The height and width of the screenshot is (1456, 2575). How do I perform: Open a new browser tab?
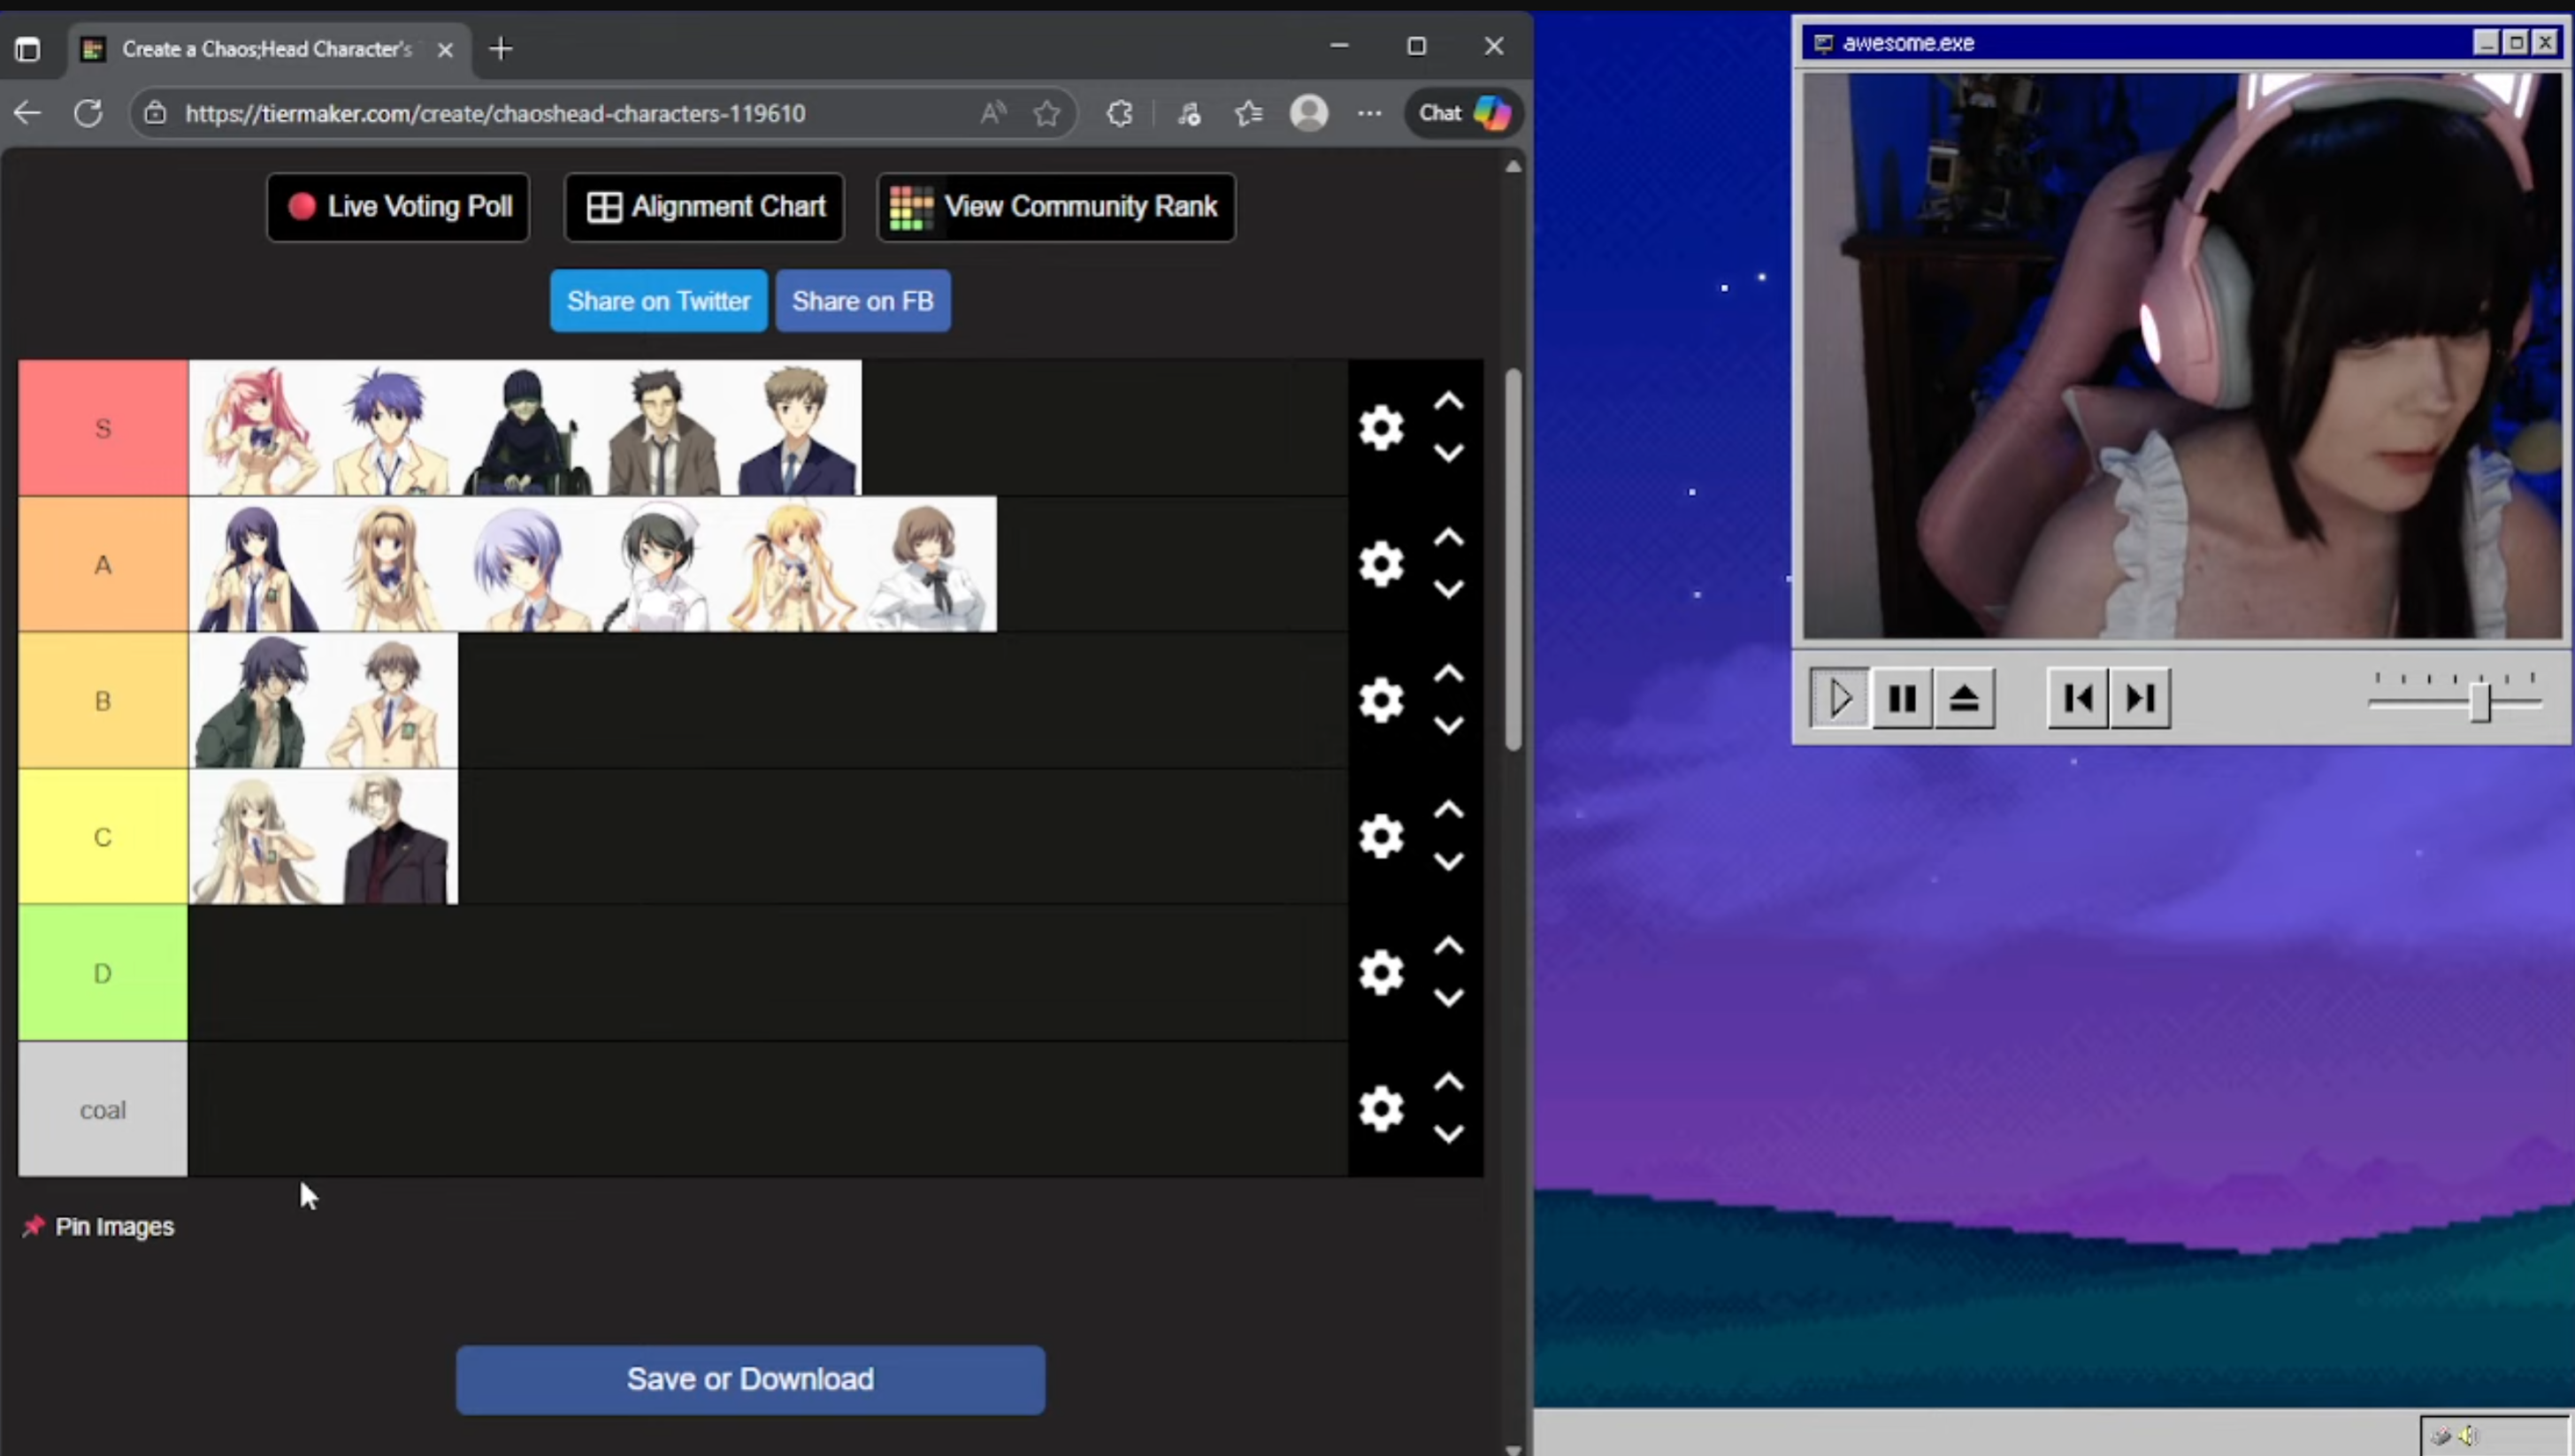point(501,48)
